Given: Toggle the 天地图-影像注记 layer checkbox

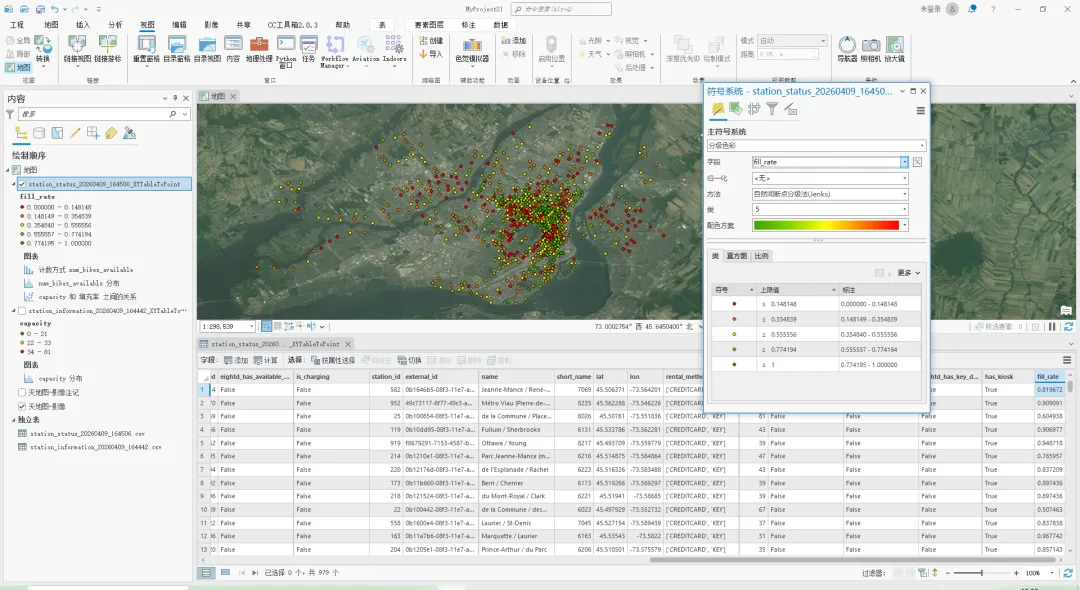Looking at the screenshot, I should (22, 392).
